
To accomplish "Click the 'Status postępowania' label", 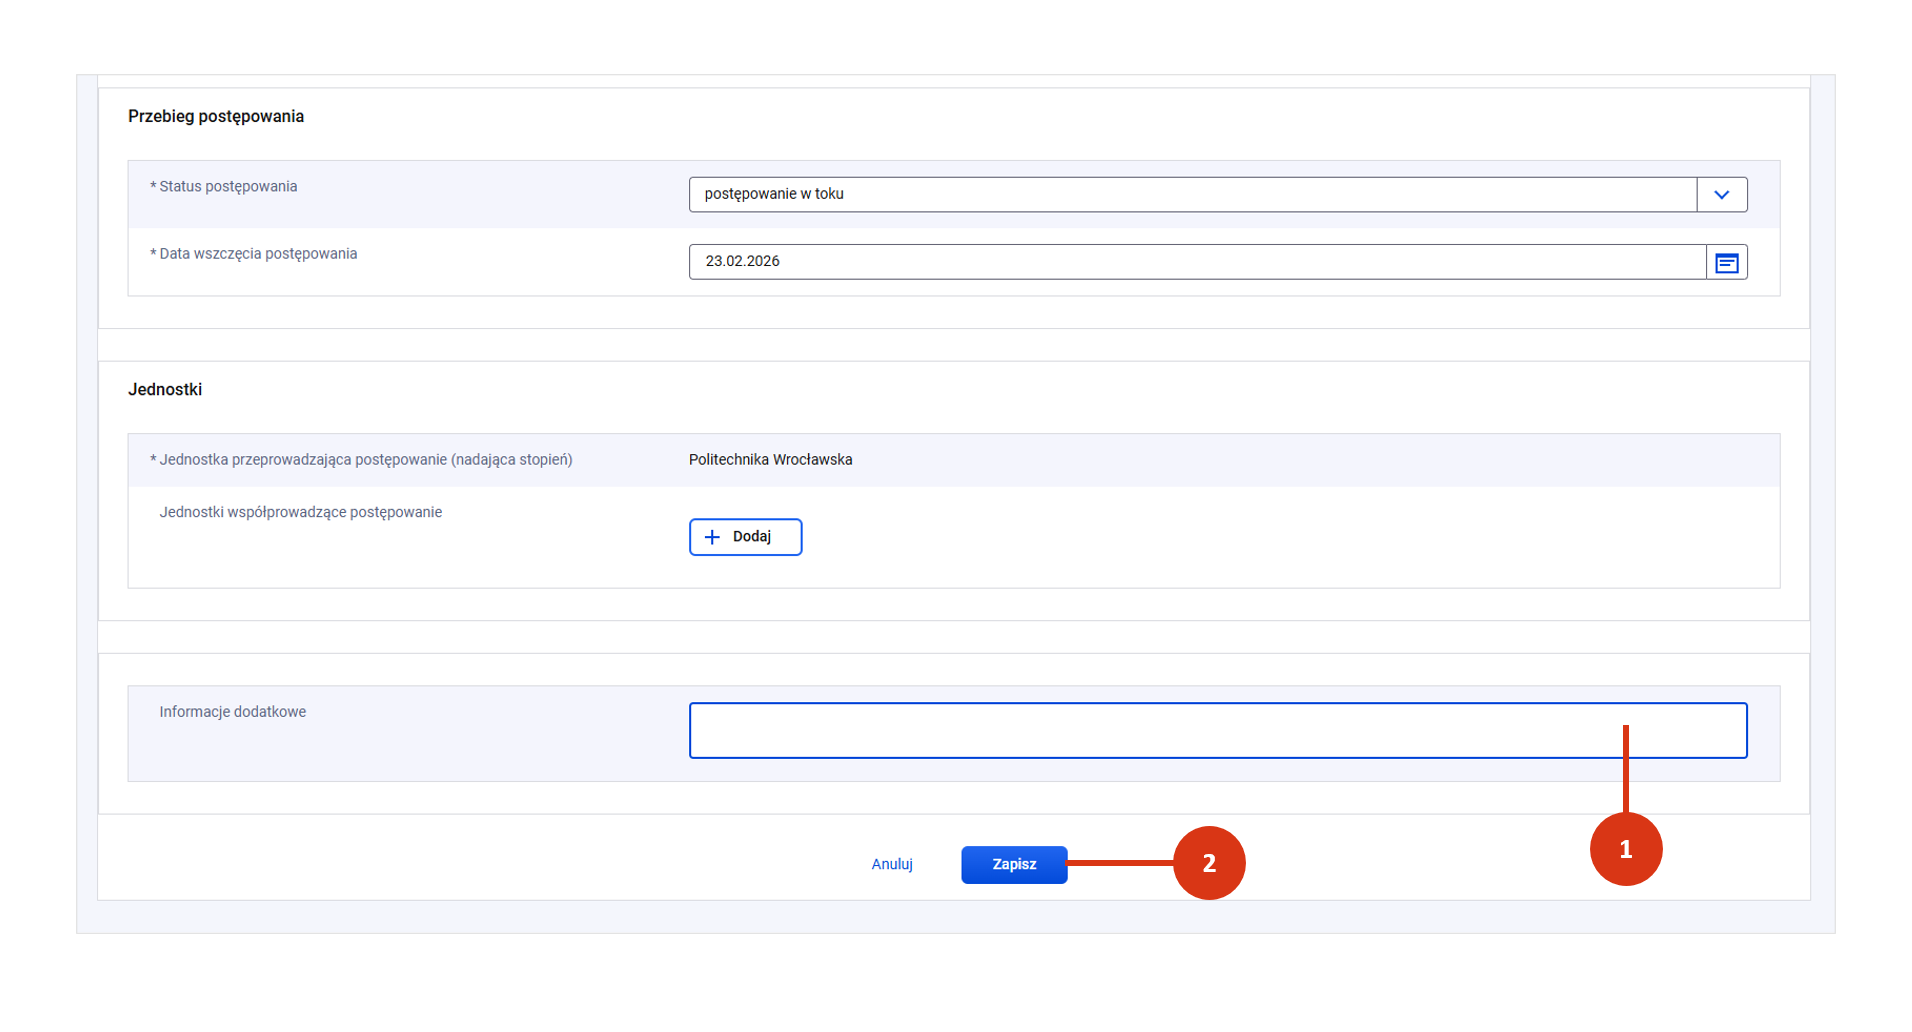I will 228,187.
